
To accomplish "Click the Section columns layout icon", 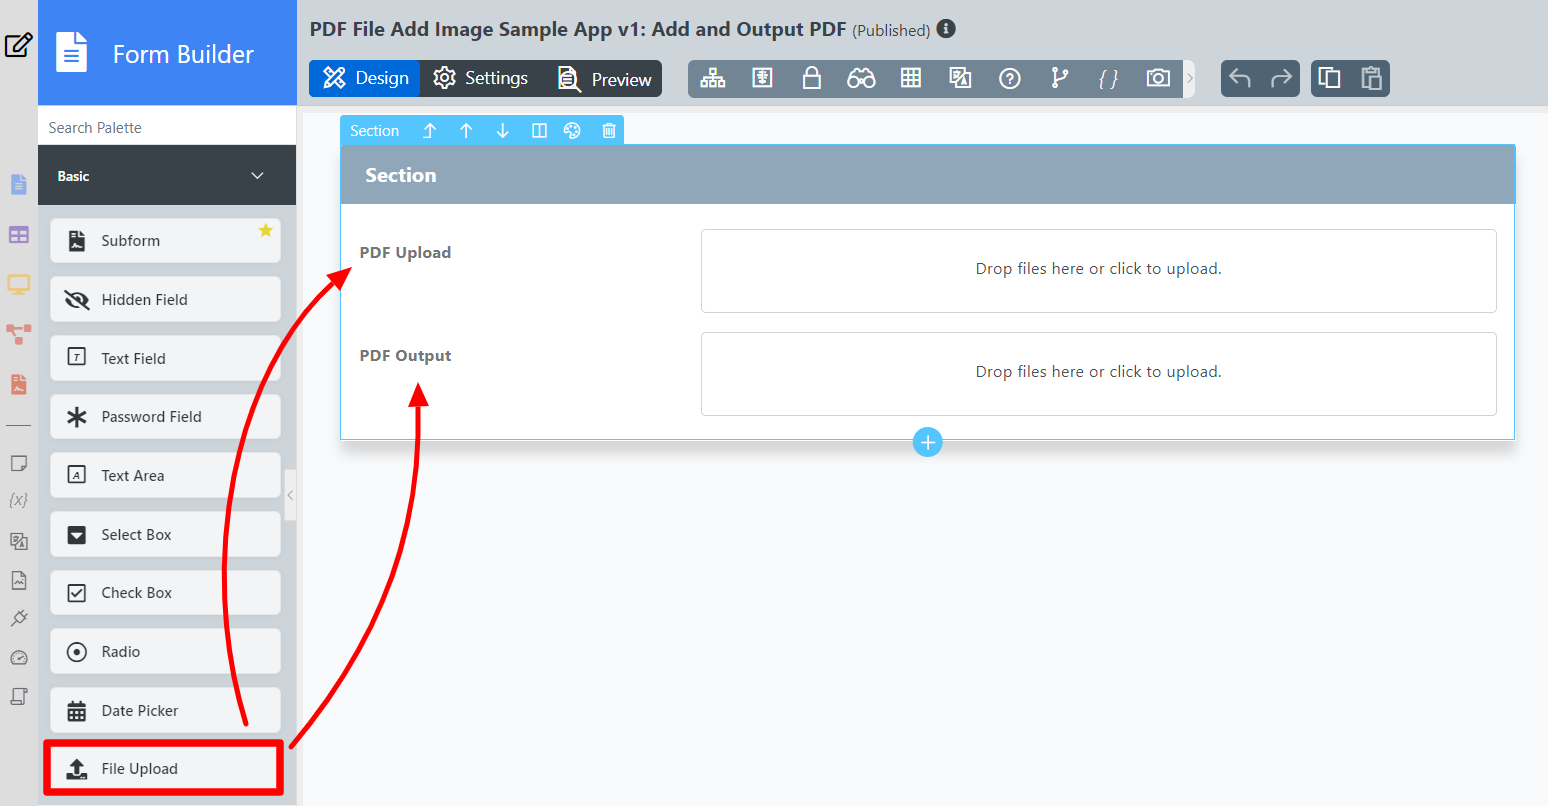I will point(539,131).
